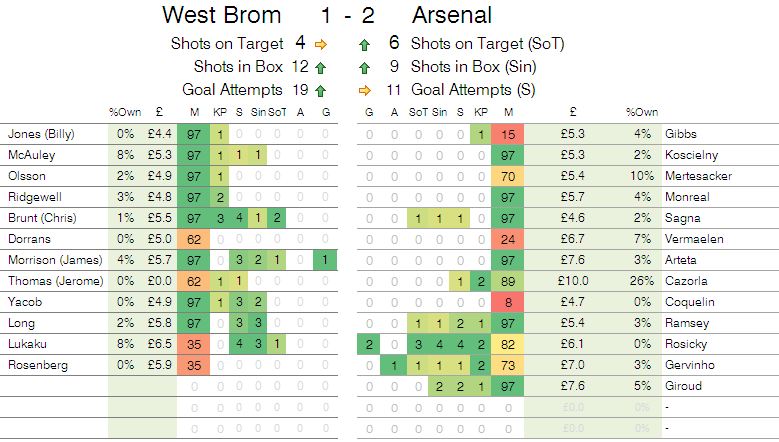Click Coquelin's red 8 minutes cell
Screen dimensions: 779x442
coord(509,301)
